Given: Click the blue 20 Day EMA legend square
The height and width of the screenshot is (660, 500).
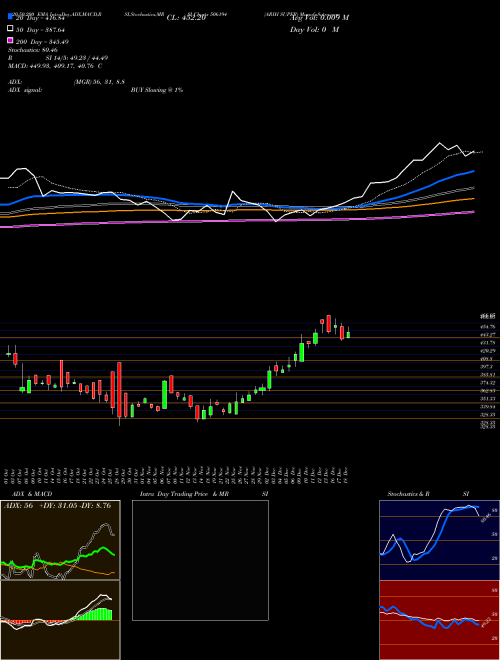Looking at the screenshot, I should [11, 17].
